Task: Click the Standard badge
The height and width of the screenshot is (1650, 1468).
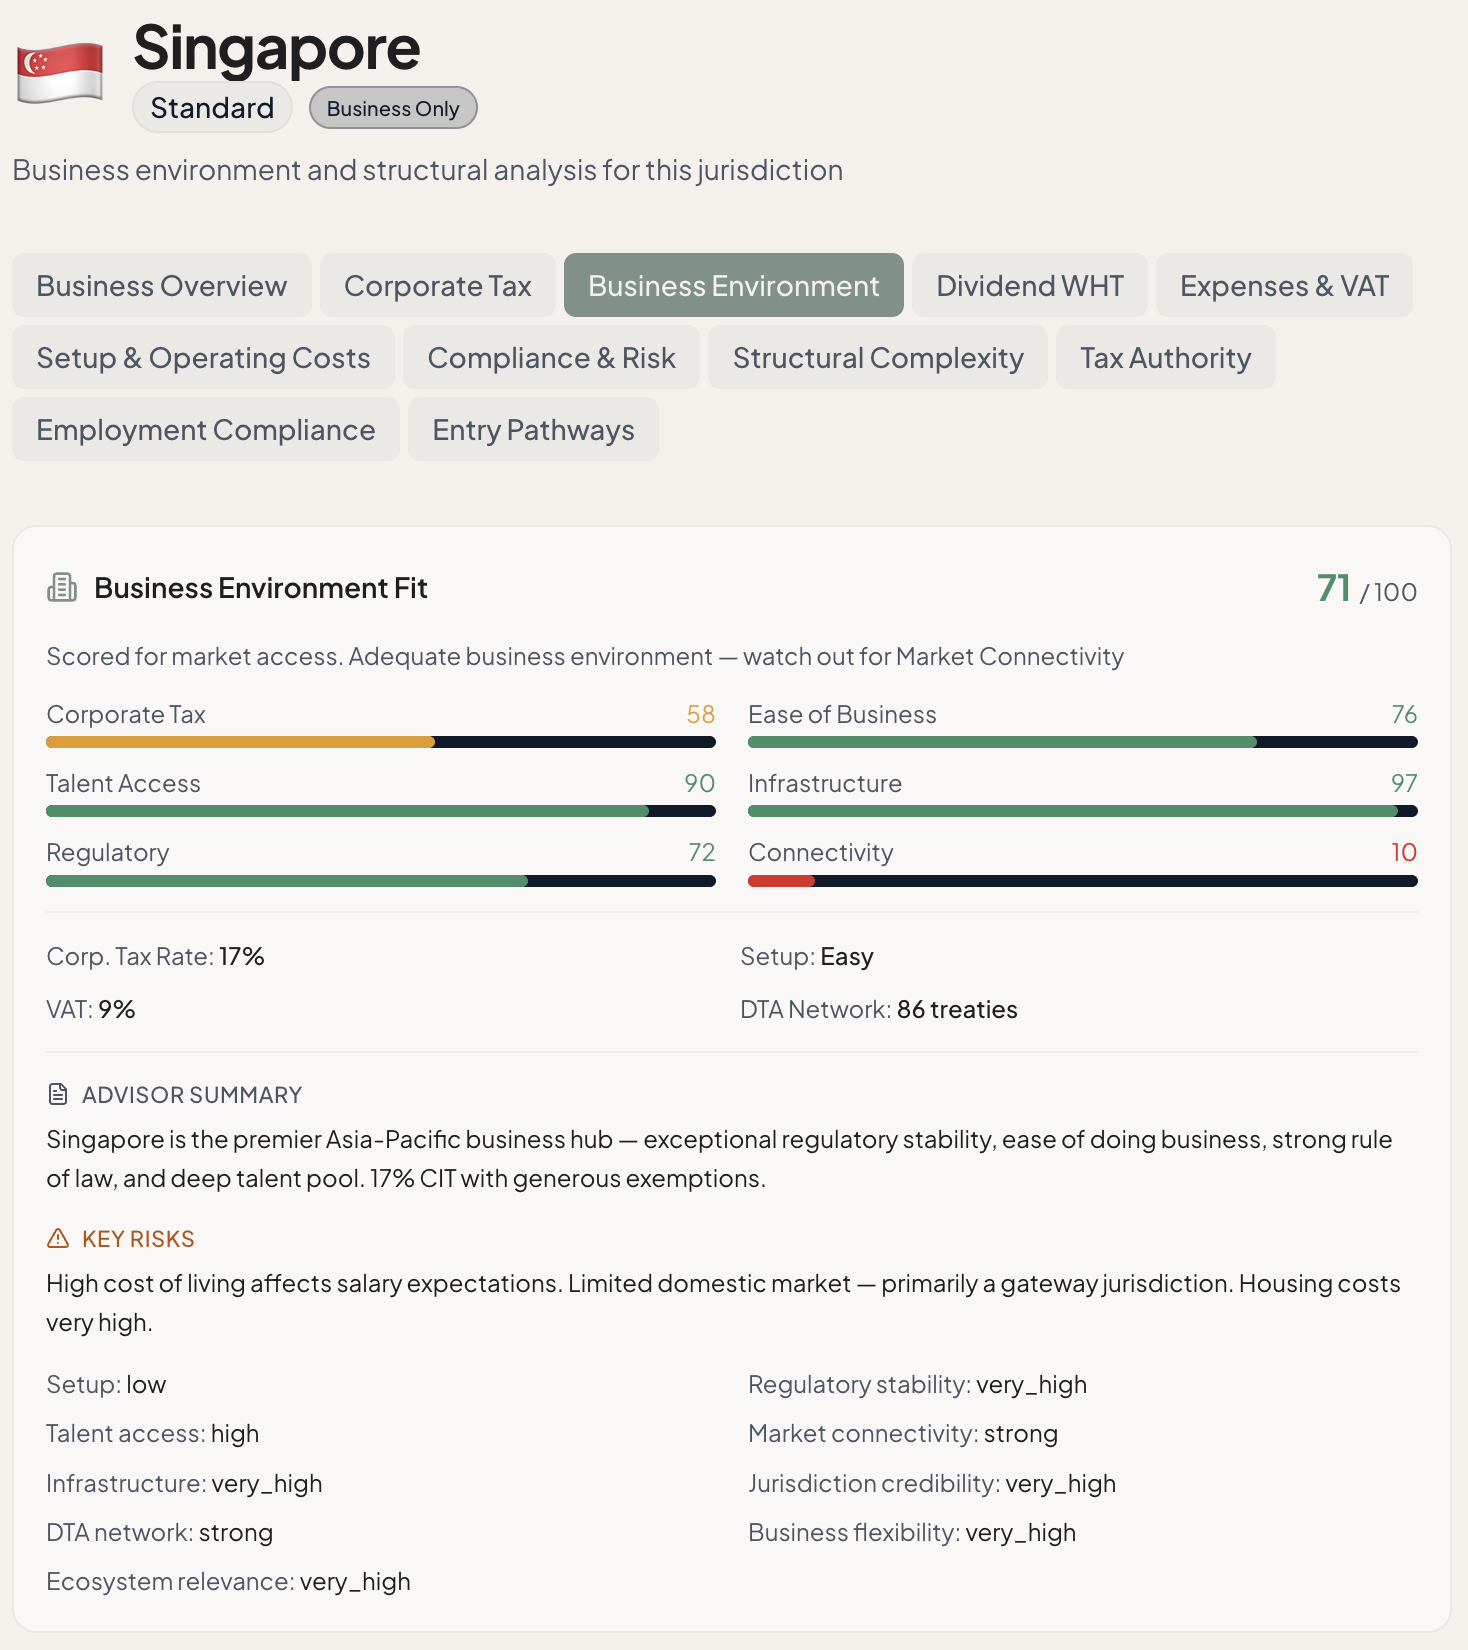Action: tap(212, 108)
